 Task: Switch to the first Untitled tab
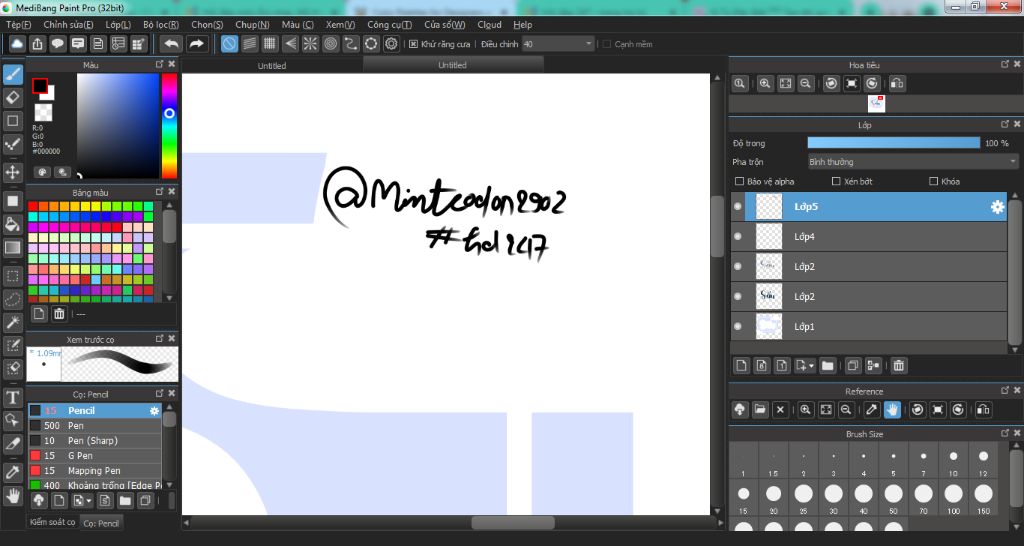coord(272,65)
